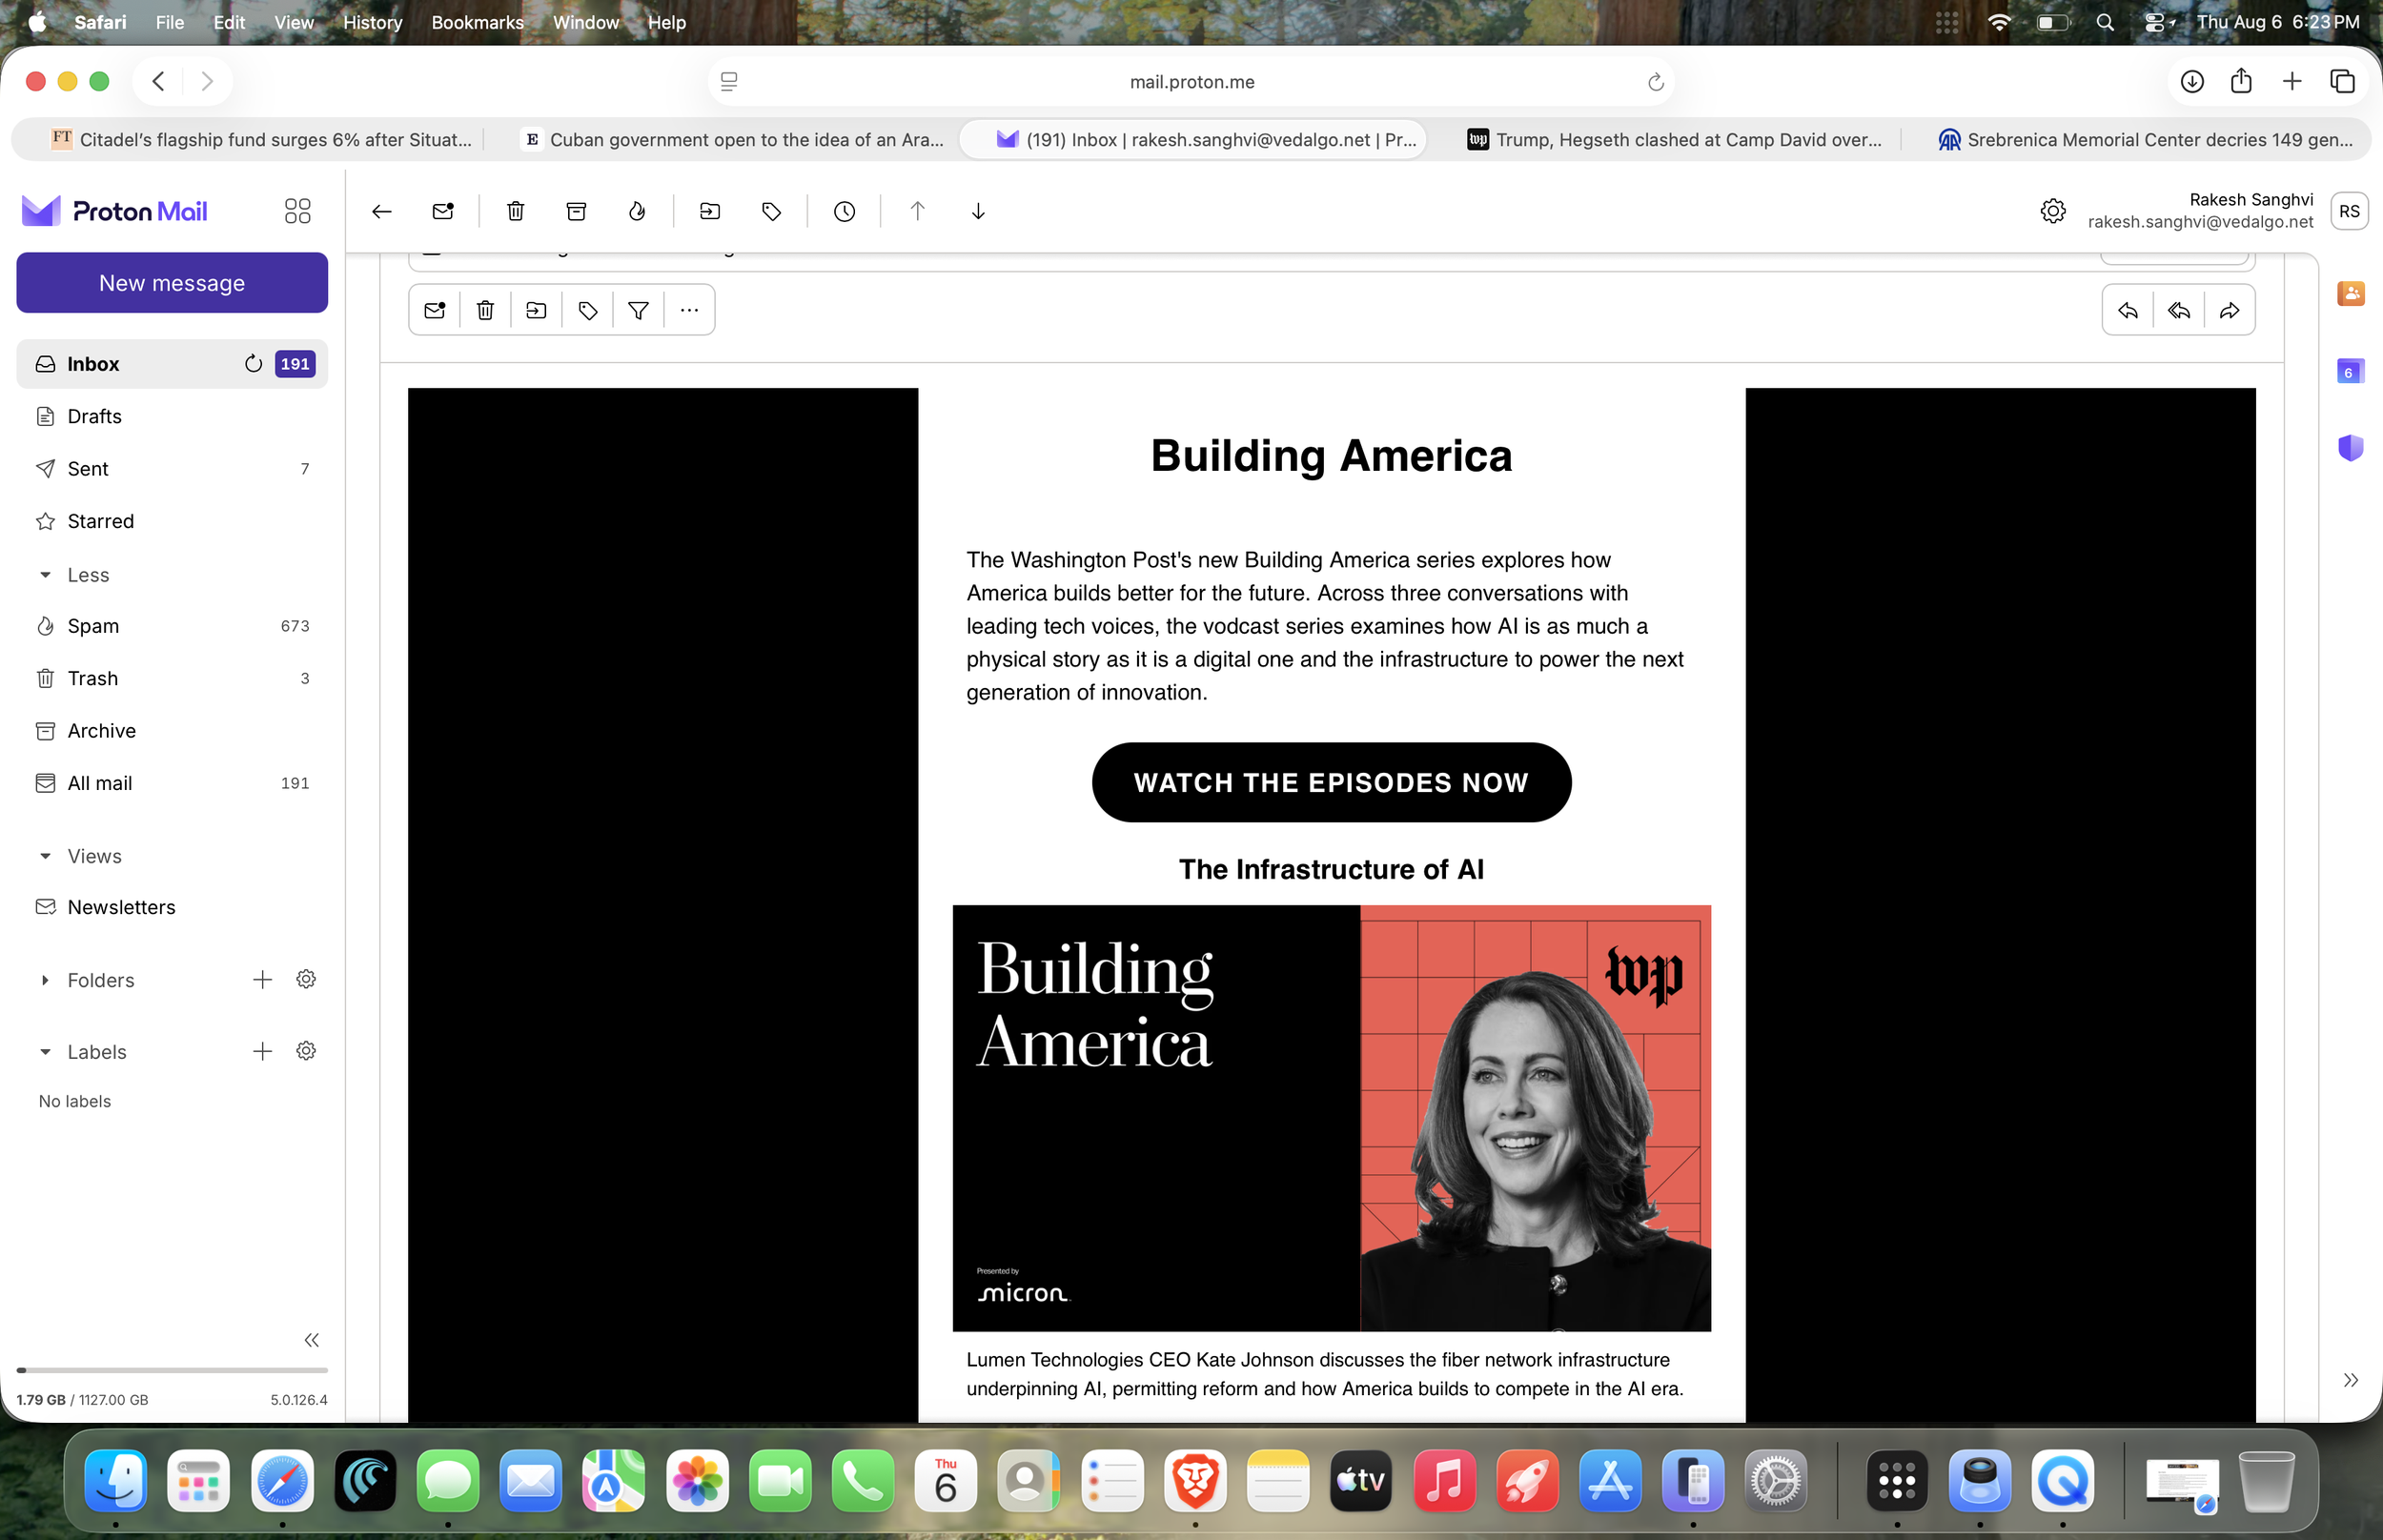2383x1540 pixels.
Task: Compose with the New message button
Action: pyautogui.click(x=172, y=283)
